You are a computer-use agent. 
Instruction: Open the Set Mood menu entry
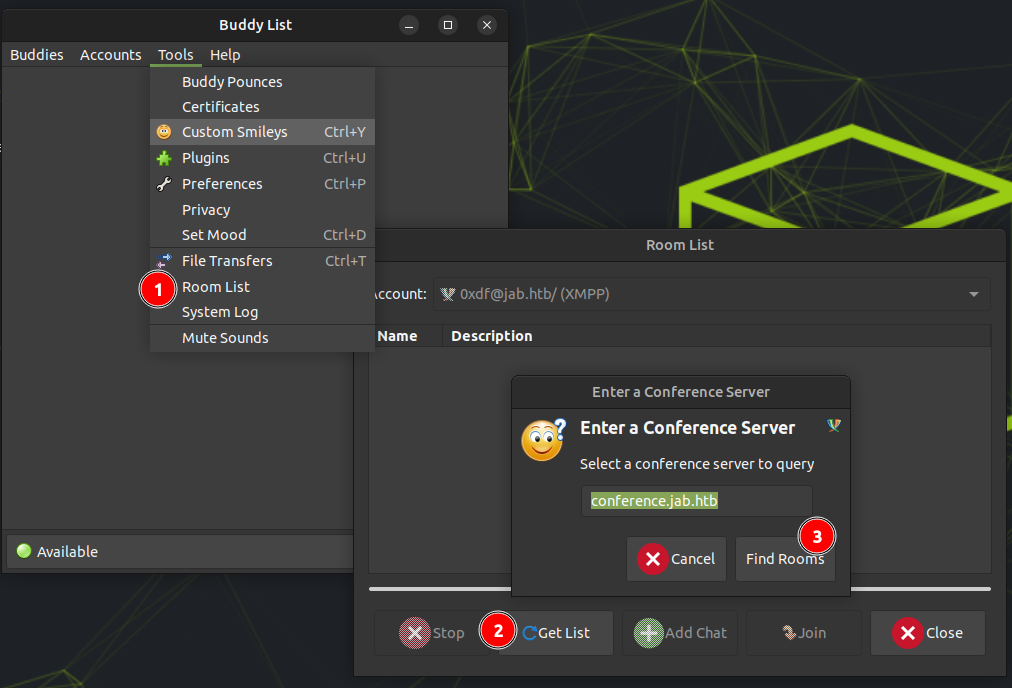click(214, 235)
